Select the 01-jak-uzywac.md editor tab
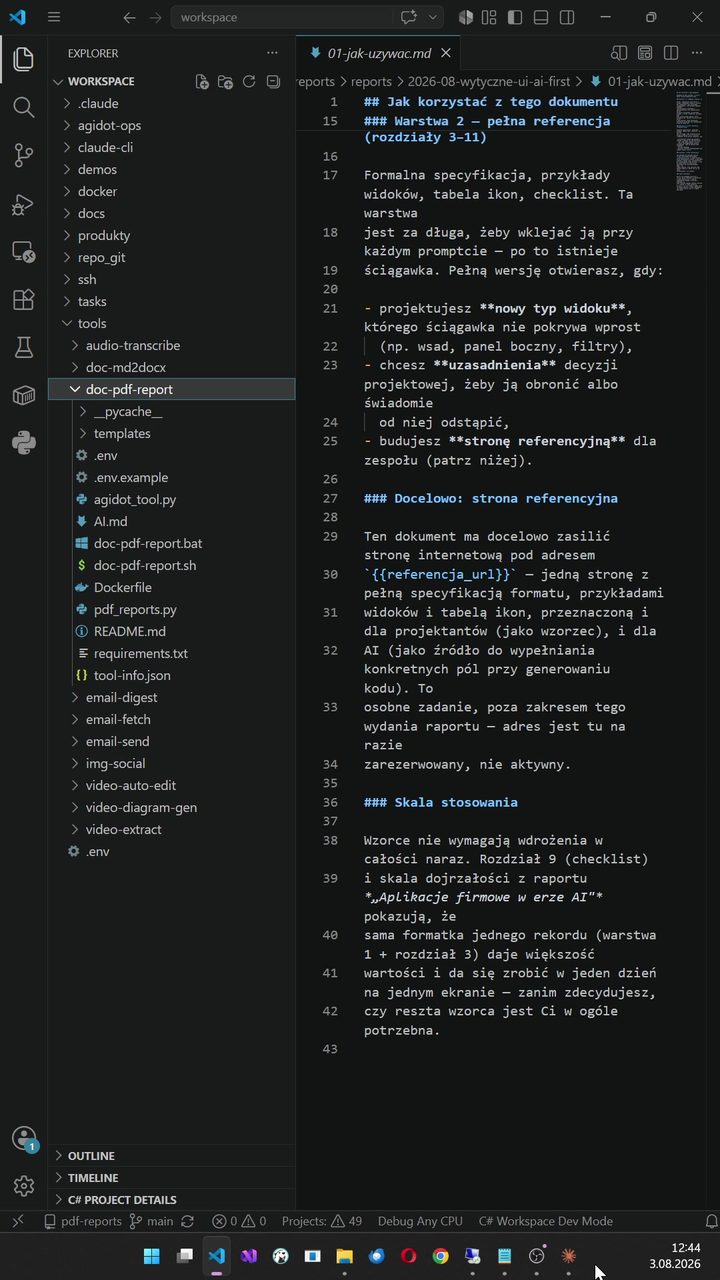Viewport: 720px width, 1280px height. 378,53
